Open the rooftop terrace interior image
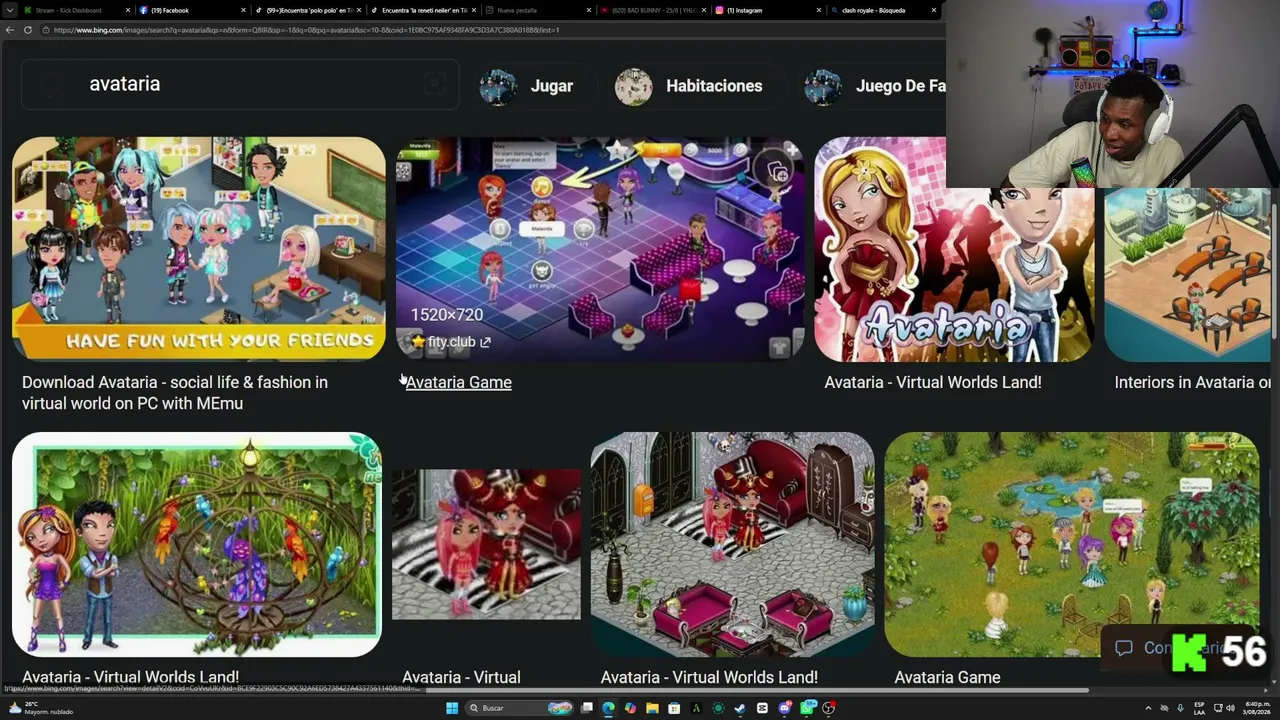This screenshot has height=720, width=1280. tap(1188, 275)
